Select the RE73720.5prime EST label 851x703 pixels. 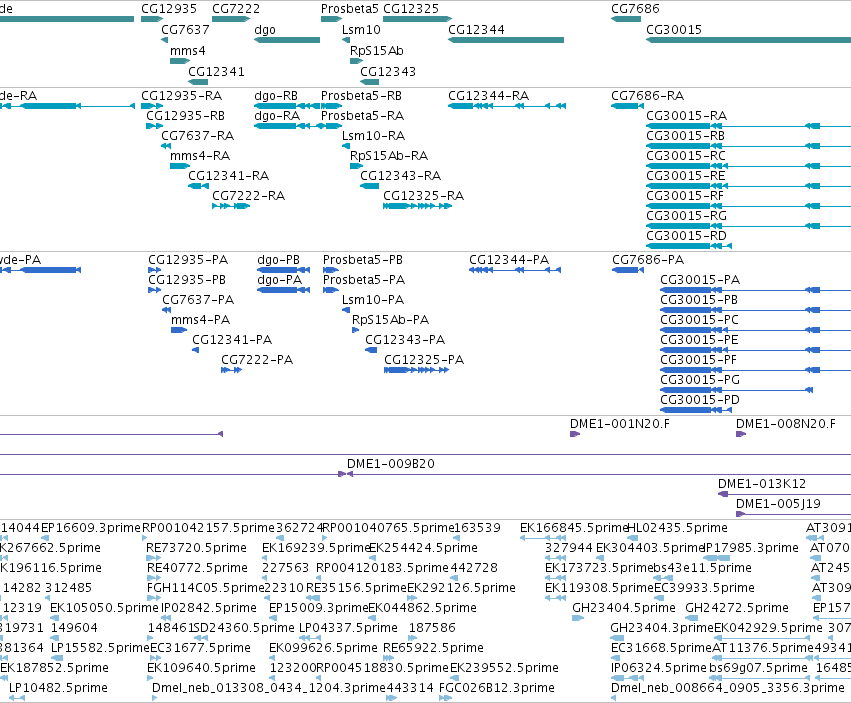pyautogui.click(x=196, y=549)
